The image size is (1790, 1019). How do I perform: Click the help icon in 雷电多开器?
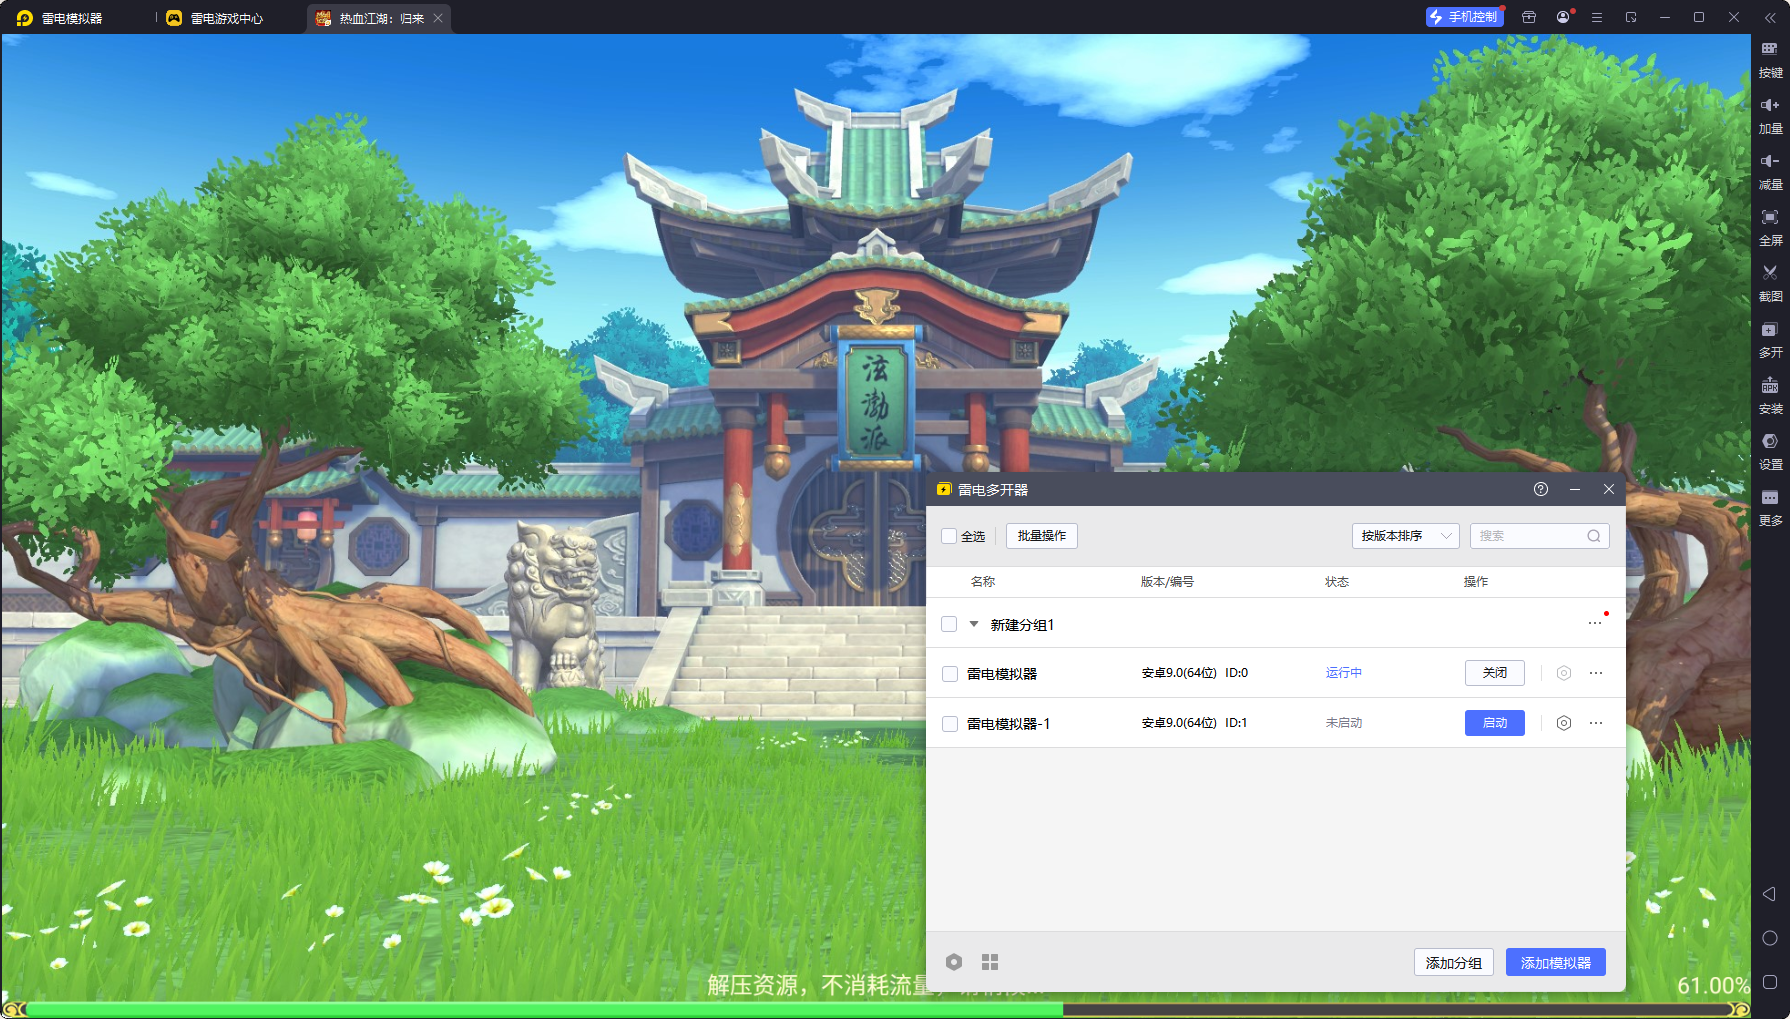click(x=1541, y=489)
